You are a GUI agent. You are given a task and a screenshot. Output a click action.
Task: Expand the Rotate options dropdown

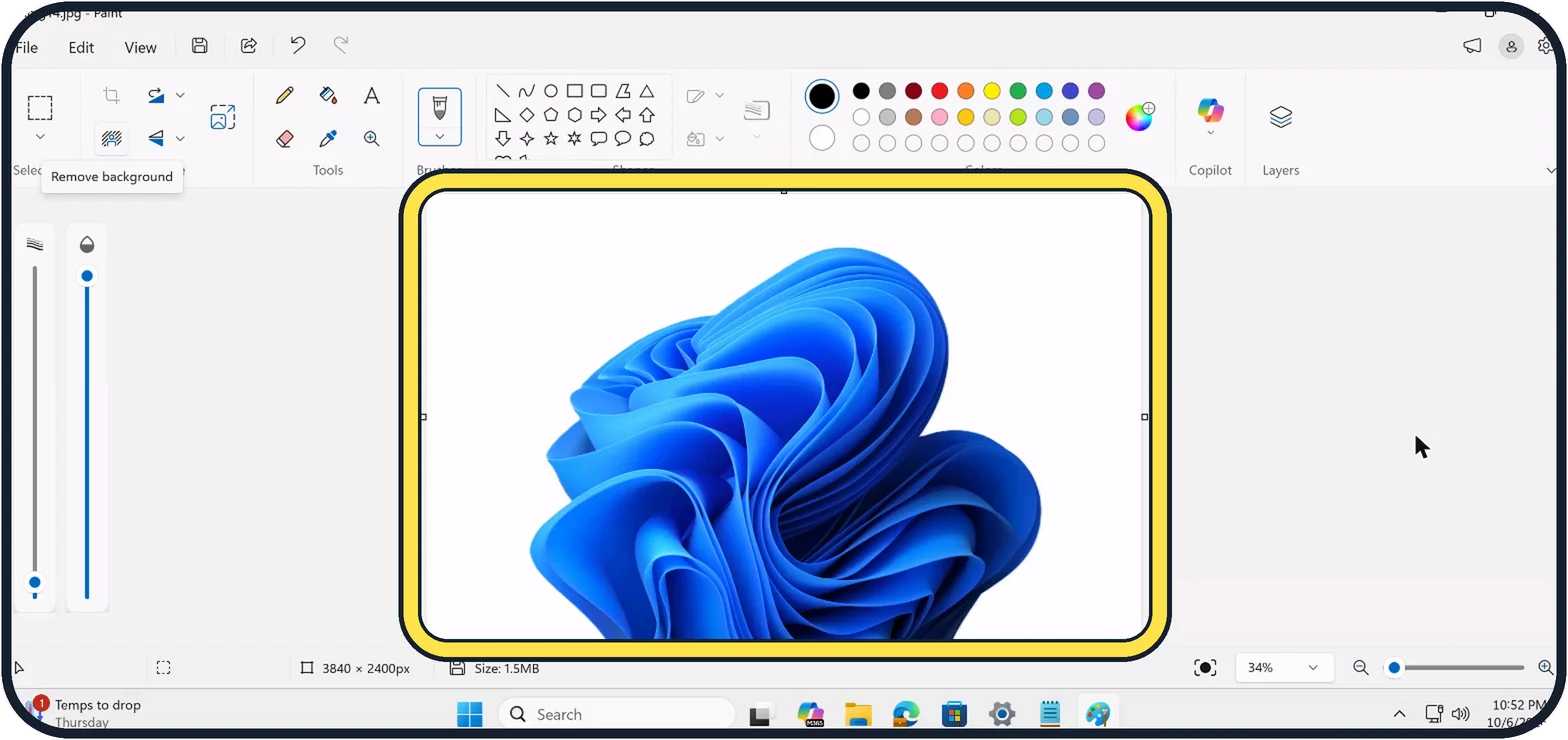(180, 95)
